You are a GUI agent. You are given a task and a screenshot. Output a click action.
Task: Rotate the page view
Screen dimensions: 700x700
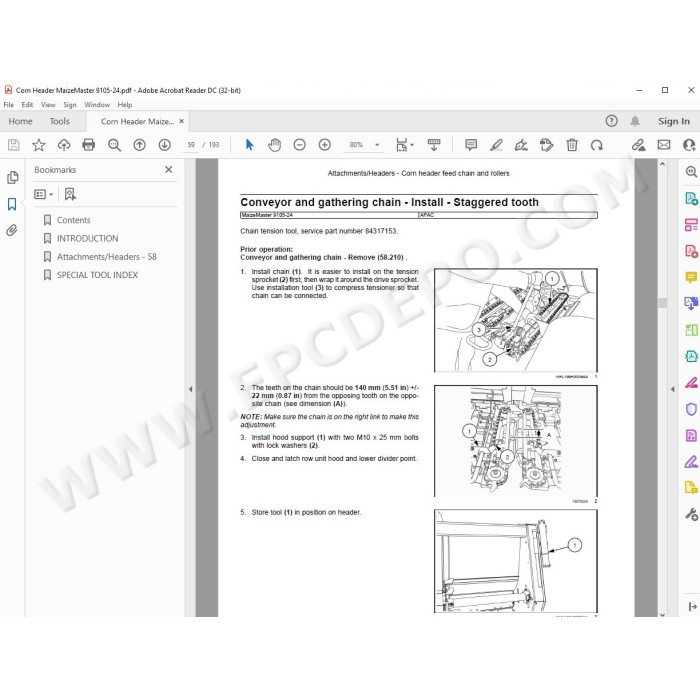[x=597, y=145]
